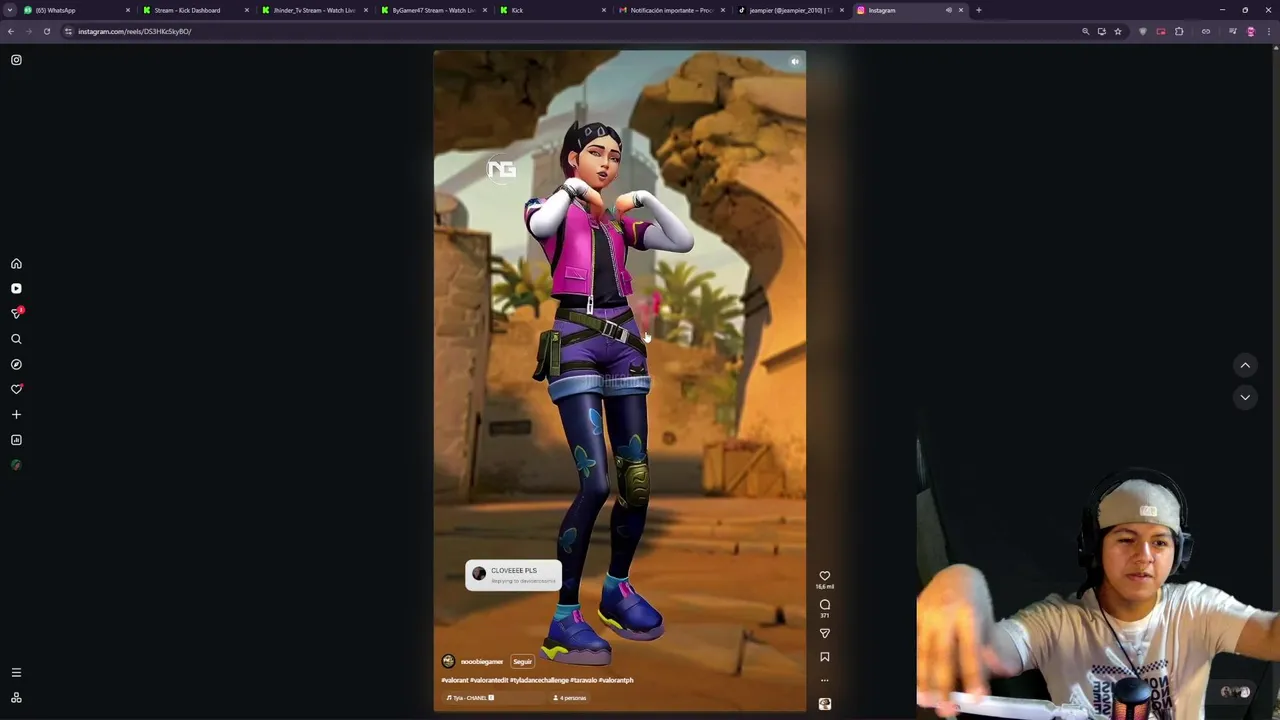
Task: Go back in browser
Action: point(10,31)
